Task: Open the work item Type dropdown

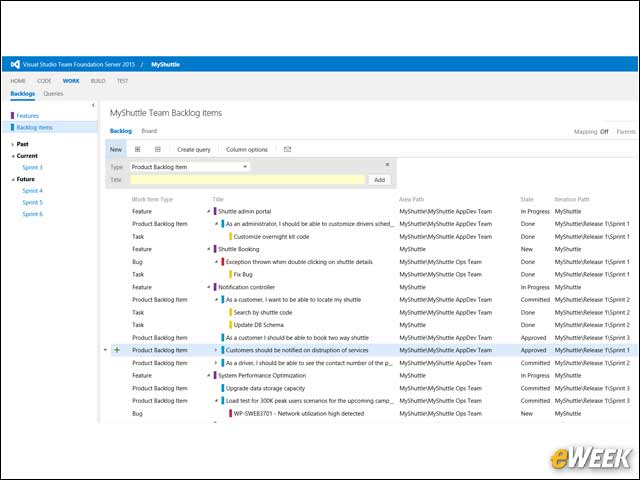Action: [x=191, y=167]
